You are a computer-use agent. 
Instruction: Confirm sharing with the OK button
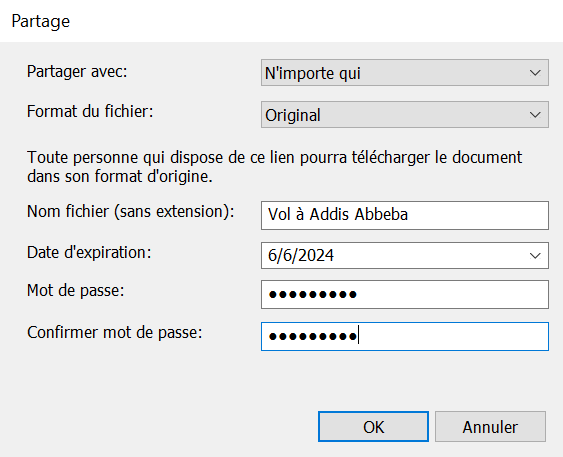[373, 426]
